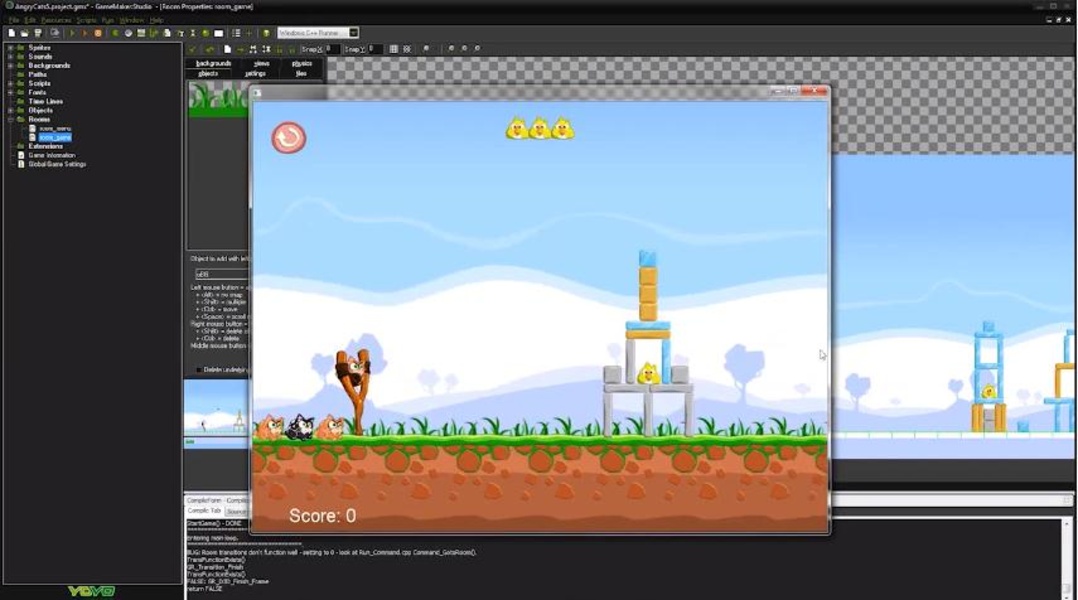Select room_game in the resource tree
This screenshot has width=1078, height=600.
tap(55, 137)
